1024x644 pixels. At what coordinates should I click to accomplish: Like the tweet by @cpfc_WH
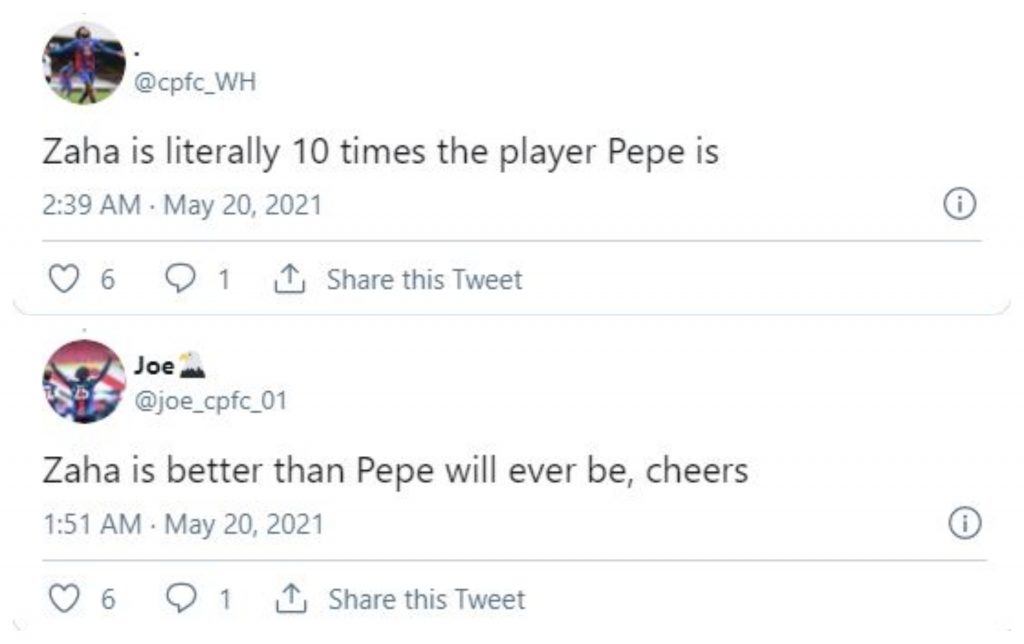64,279
